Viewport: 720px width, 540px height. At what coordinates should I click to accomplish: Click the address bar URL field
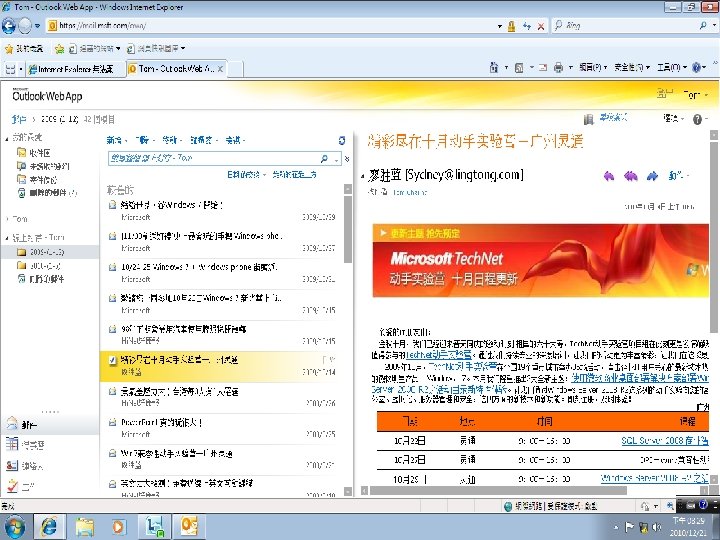click(271, 26)
